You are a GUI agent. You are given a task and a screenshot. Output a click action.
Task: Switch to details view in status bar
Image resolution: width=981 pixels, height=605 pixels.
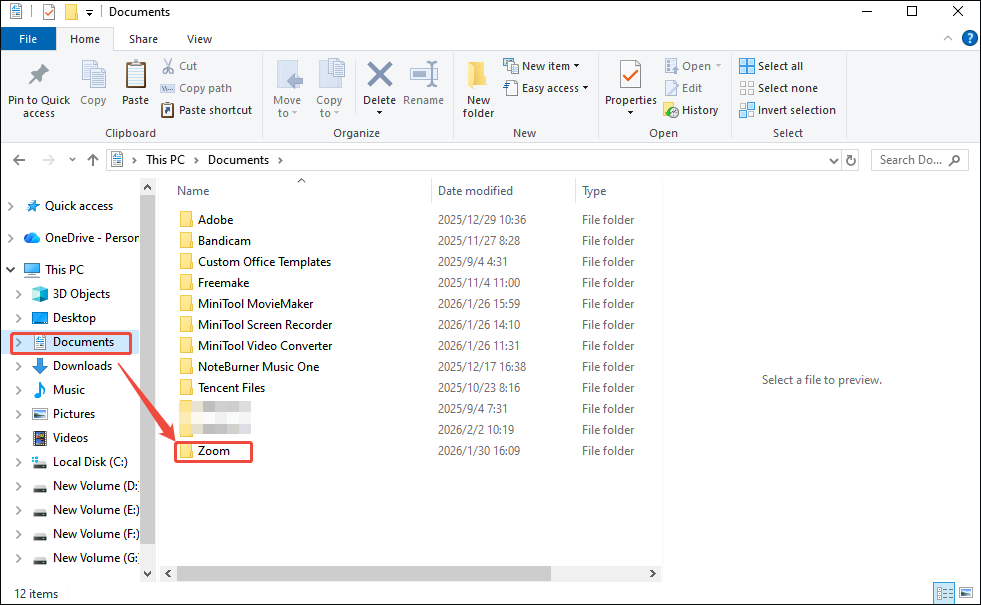click(944, 593)
